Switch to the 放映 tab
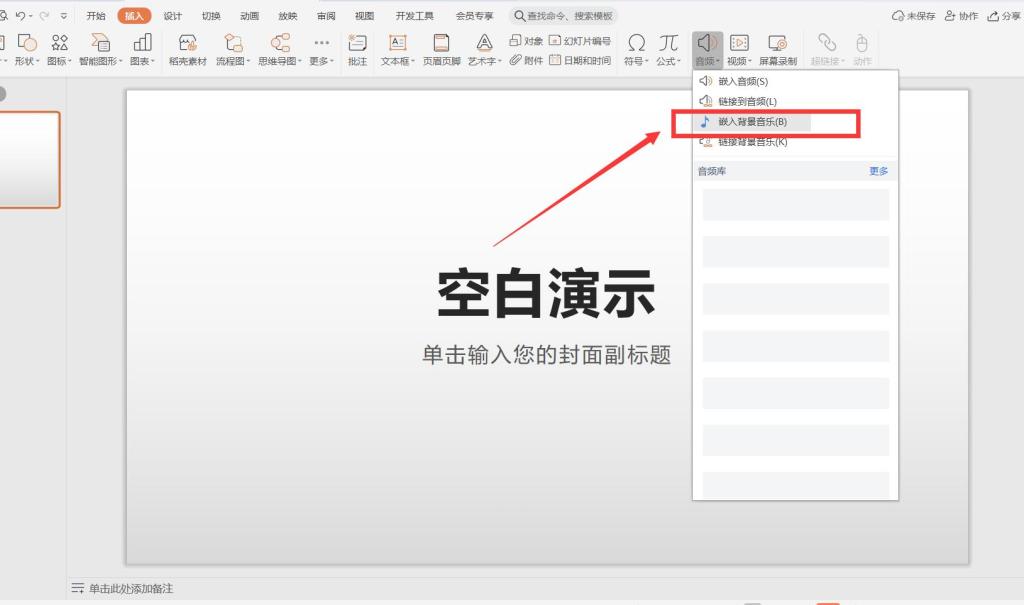The image size is (1024, 605). pyautogui.click(x=288, y=16)
